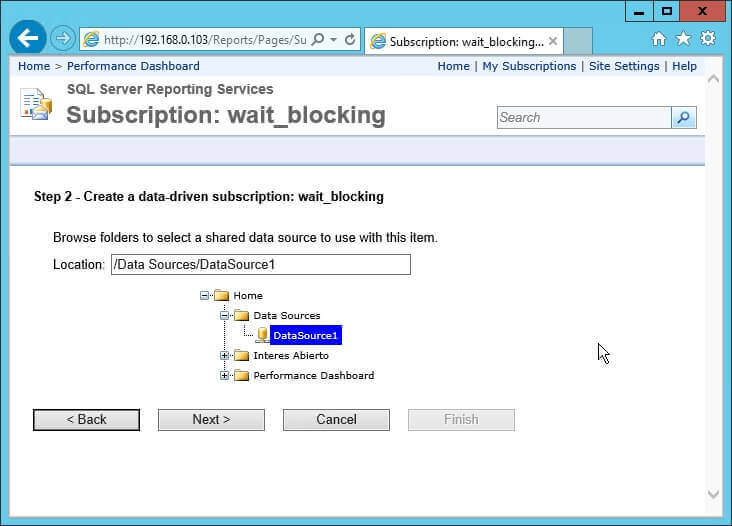732x526 pixels.
Task: Open a new blank browser tab
Action: pyautogui.click(x=578, y=41)
